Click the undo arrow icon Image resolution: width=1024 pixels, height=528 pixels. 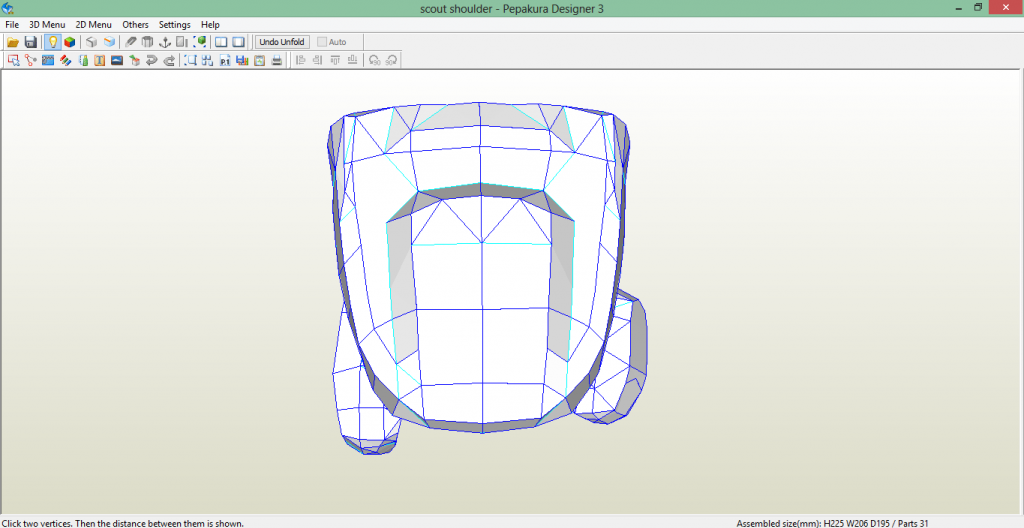pyautogui.click(x=151, y=60)
